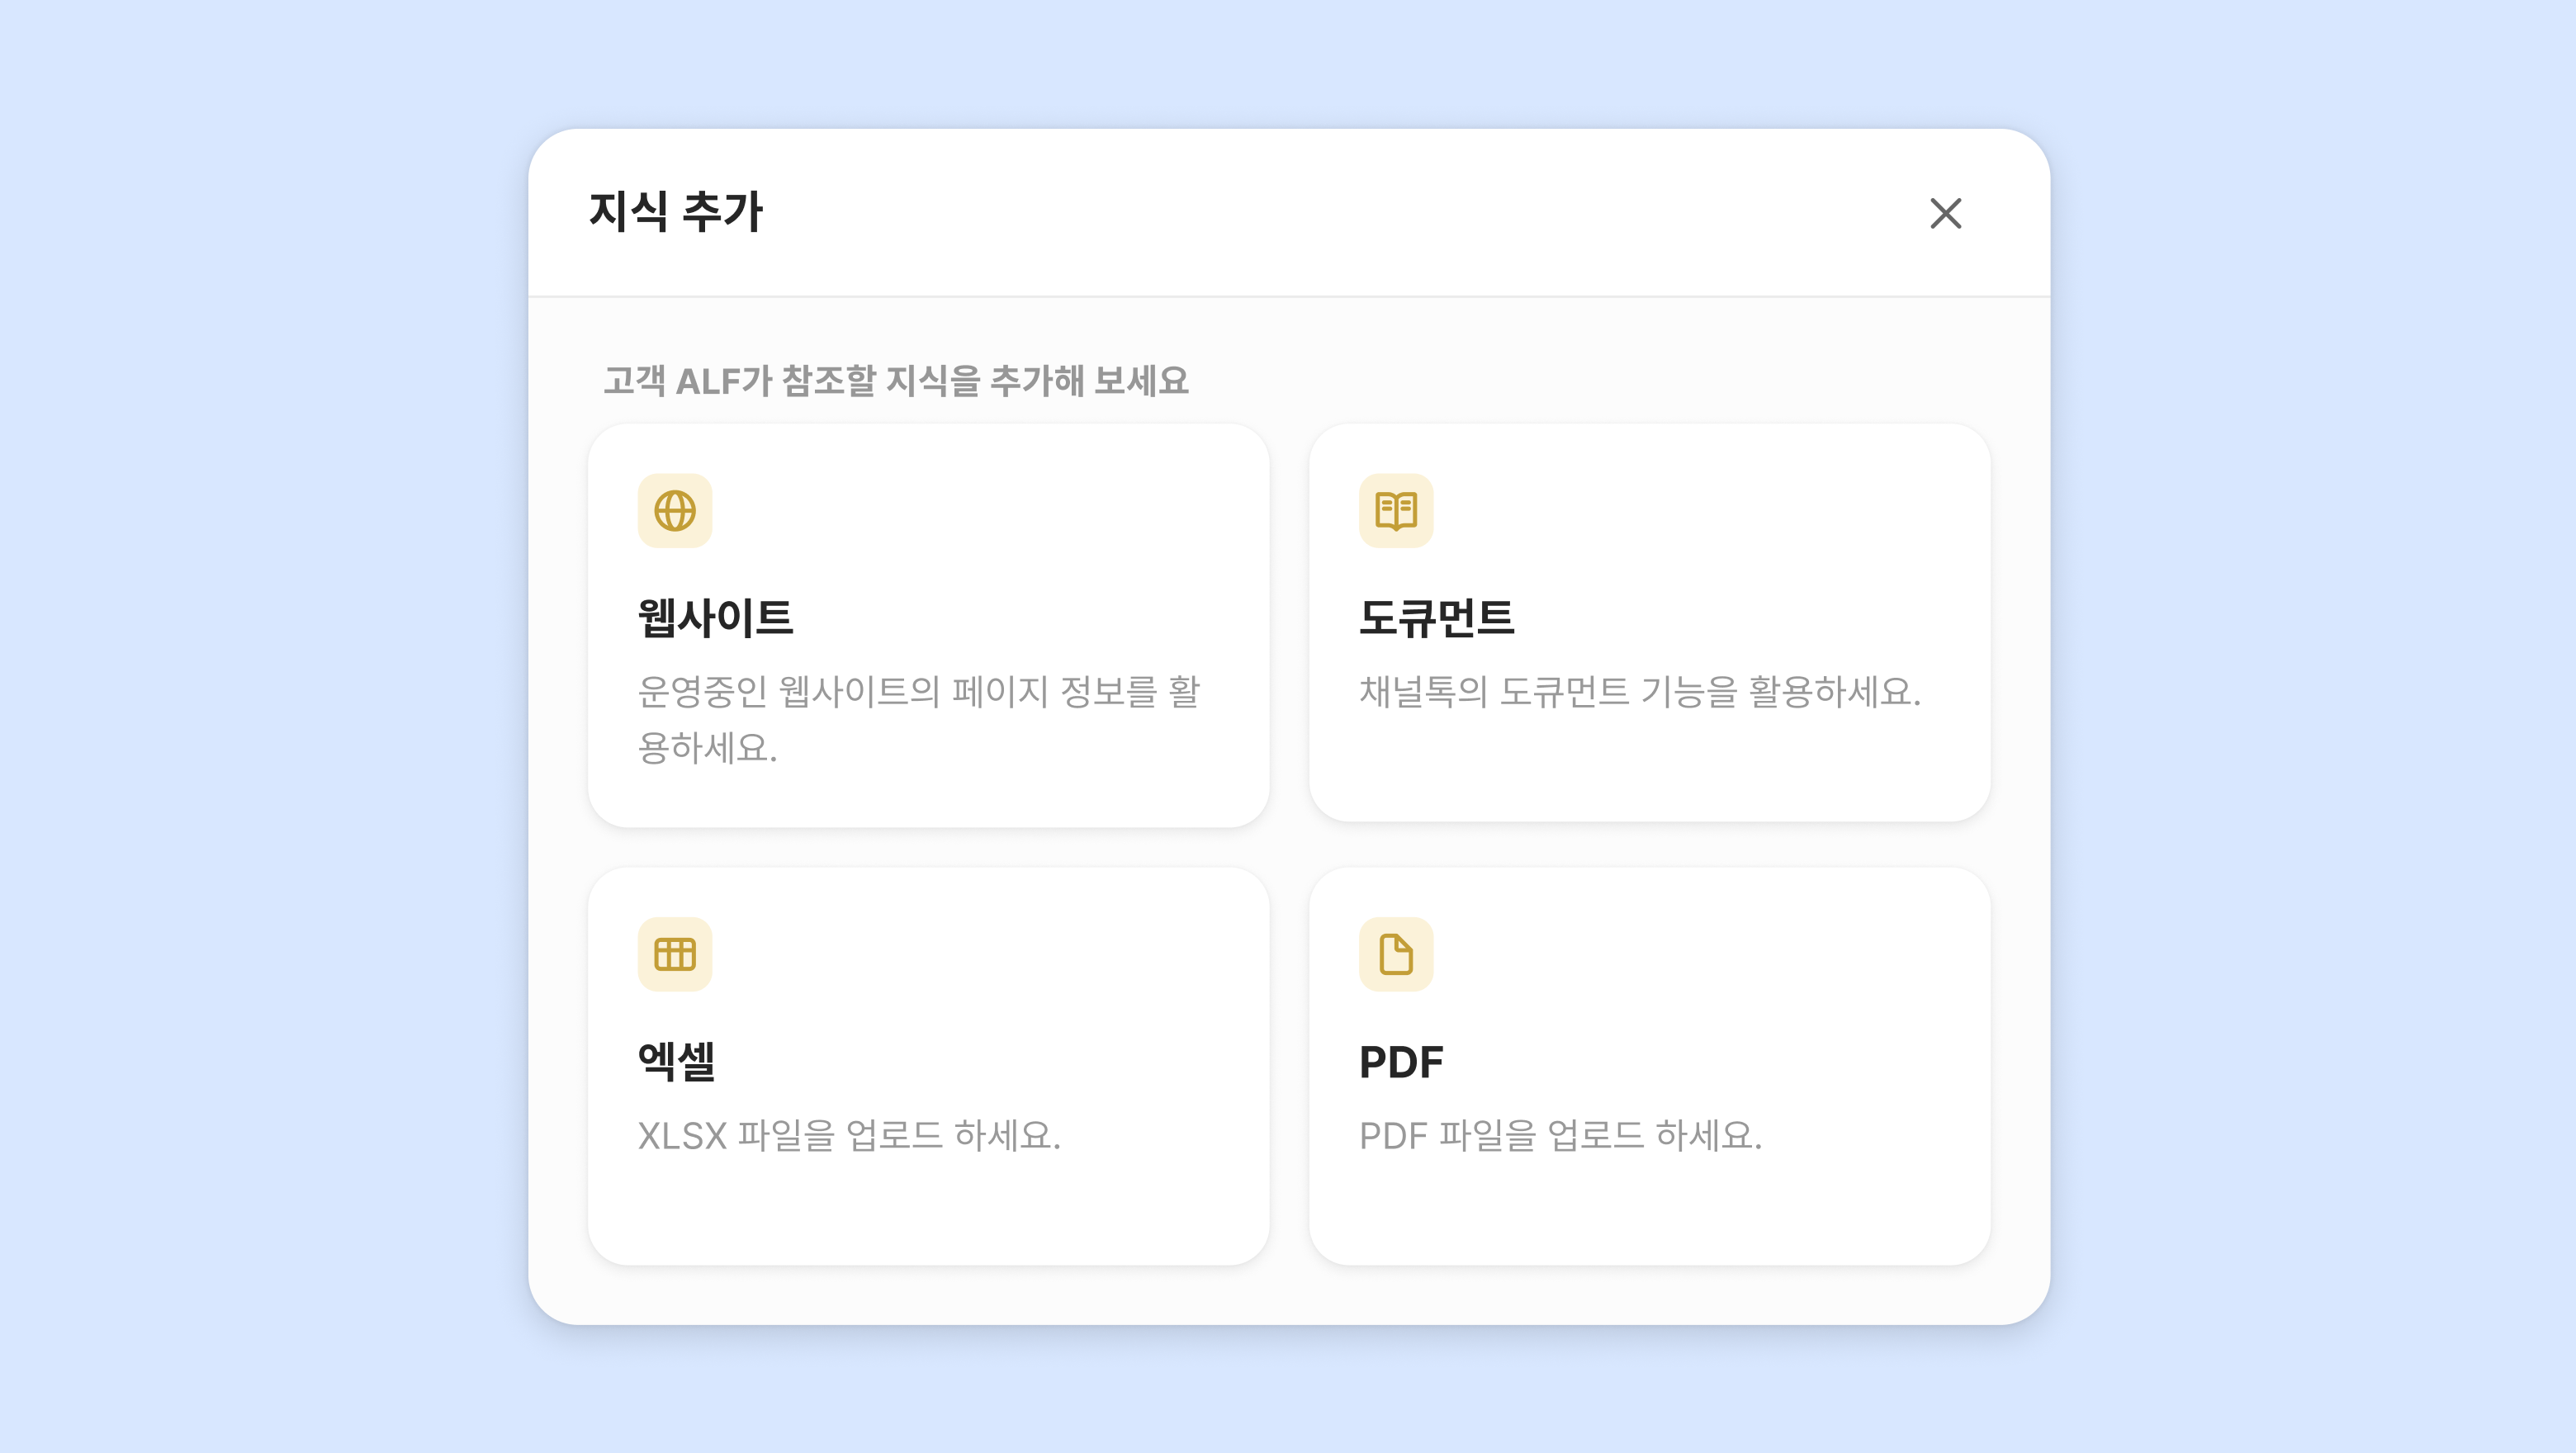The width and height of the screenshot is (2576, 1453).
Task: Select the 도큐먼트 card title
Action: click(x=1436, y=617)
